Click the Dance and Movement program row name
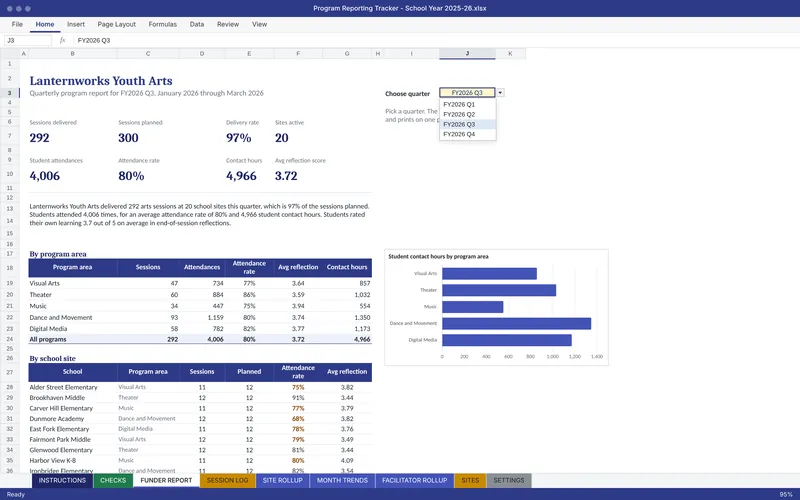The width and height of the screenshot is (800, 500). coord(61,317)
